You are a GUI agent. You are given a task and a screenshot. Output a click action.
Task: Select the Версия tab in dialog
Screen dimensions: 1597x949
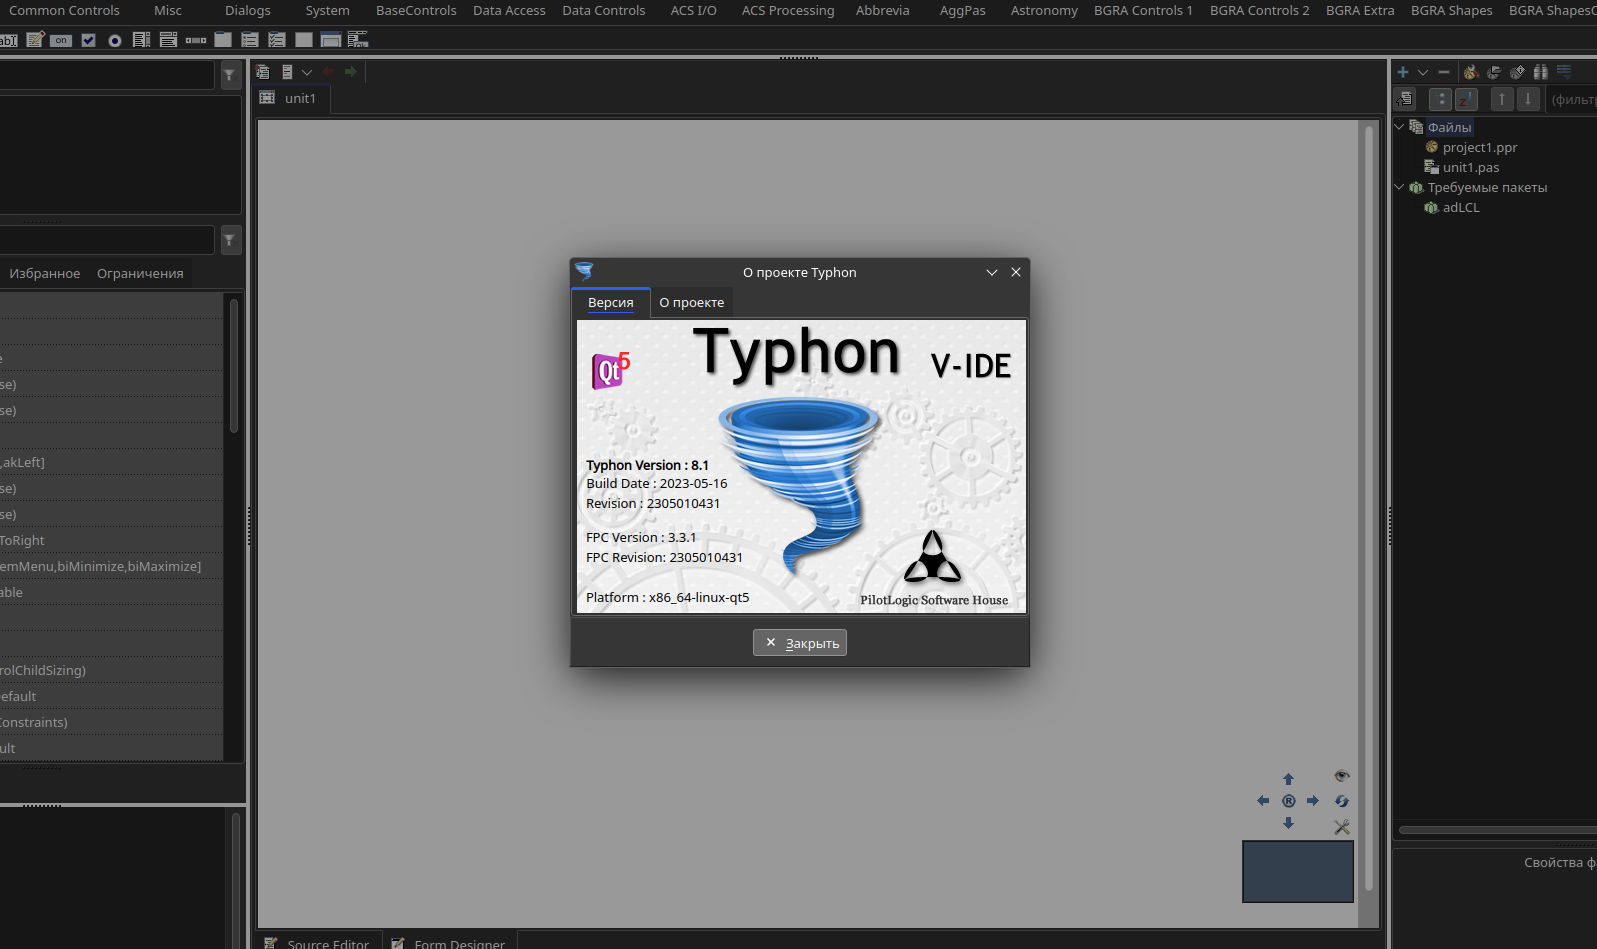611,302
